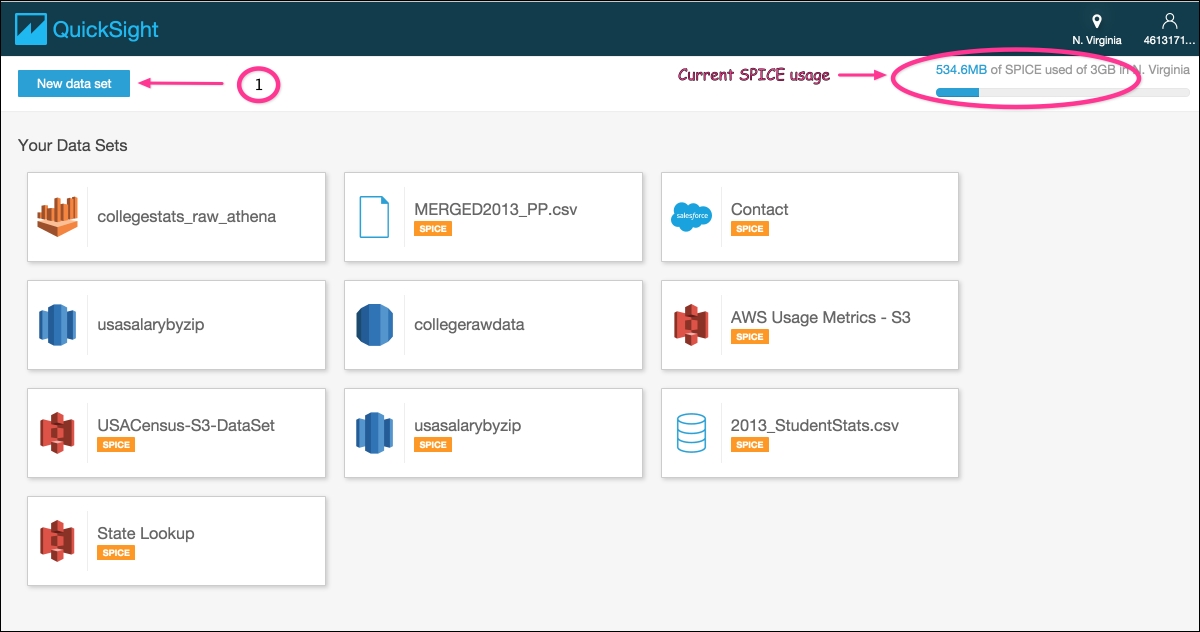Click the Your Data Sets heading
Screen dimensions: 1200x632
(x=73, y=146)
